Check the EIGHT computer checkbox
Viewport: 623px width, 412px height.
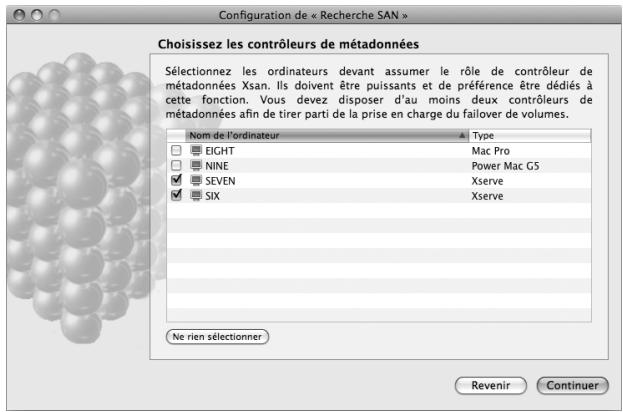pos(176,150)
